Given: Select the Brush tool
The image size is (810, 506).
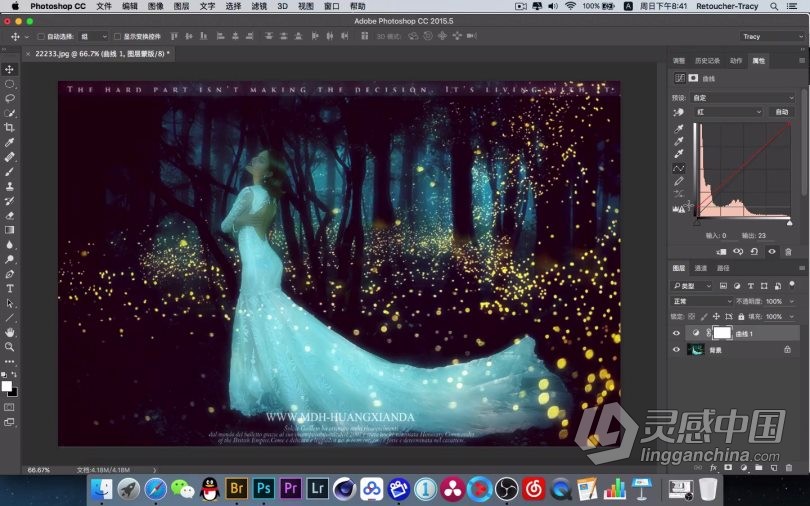Looking at the screenshot, I should 9,171.
